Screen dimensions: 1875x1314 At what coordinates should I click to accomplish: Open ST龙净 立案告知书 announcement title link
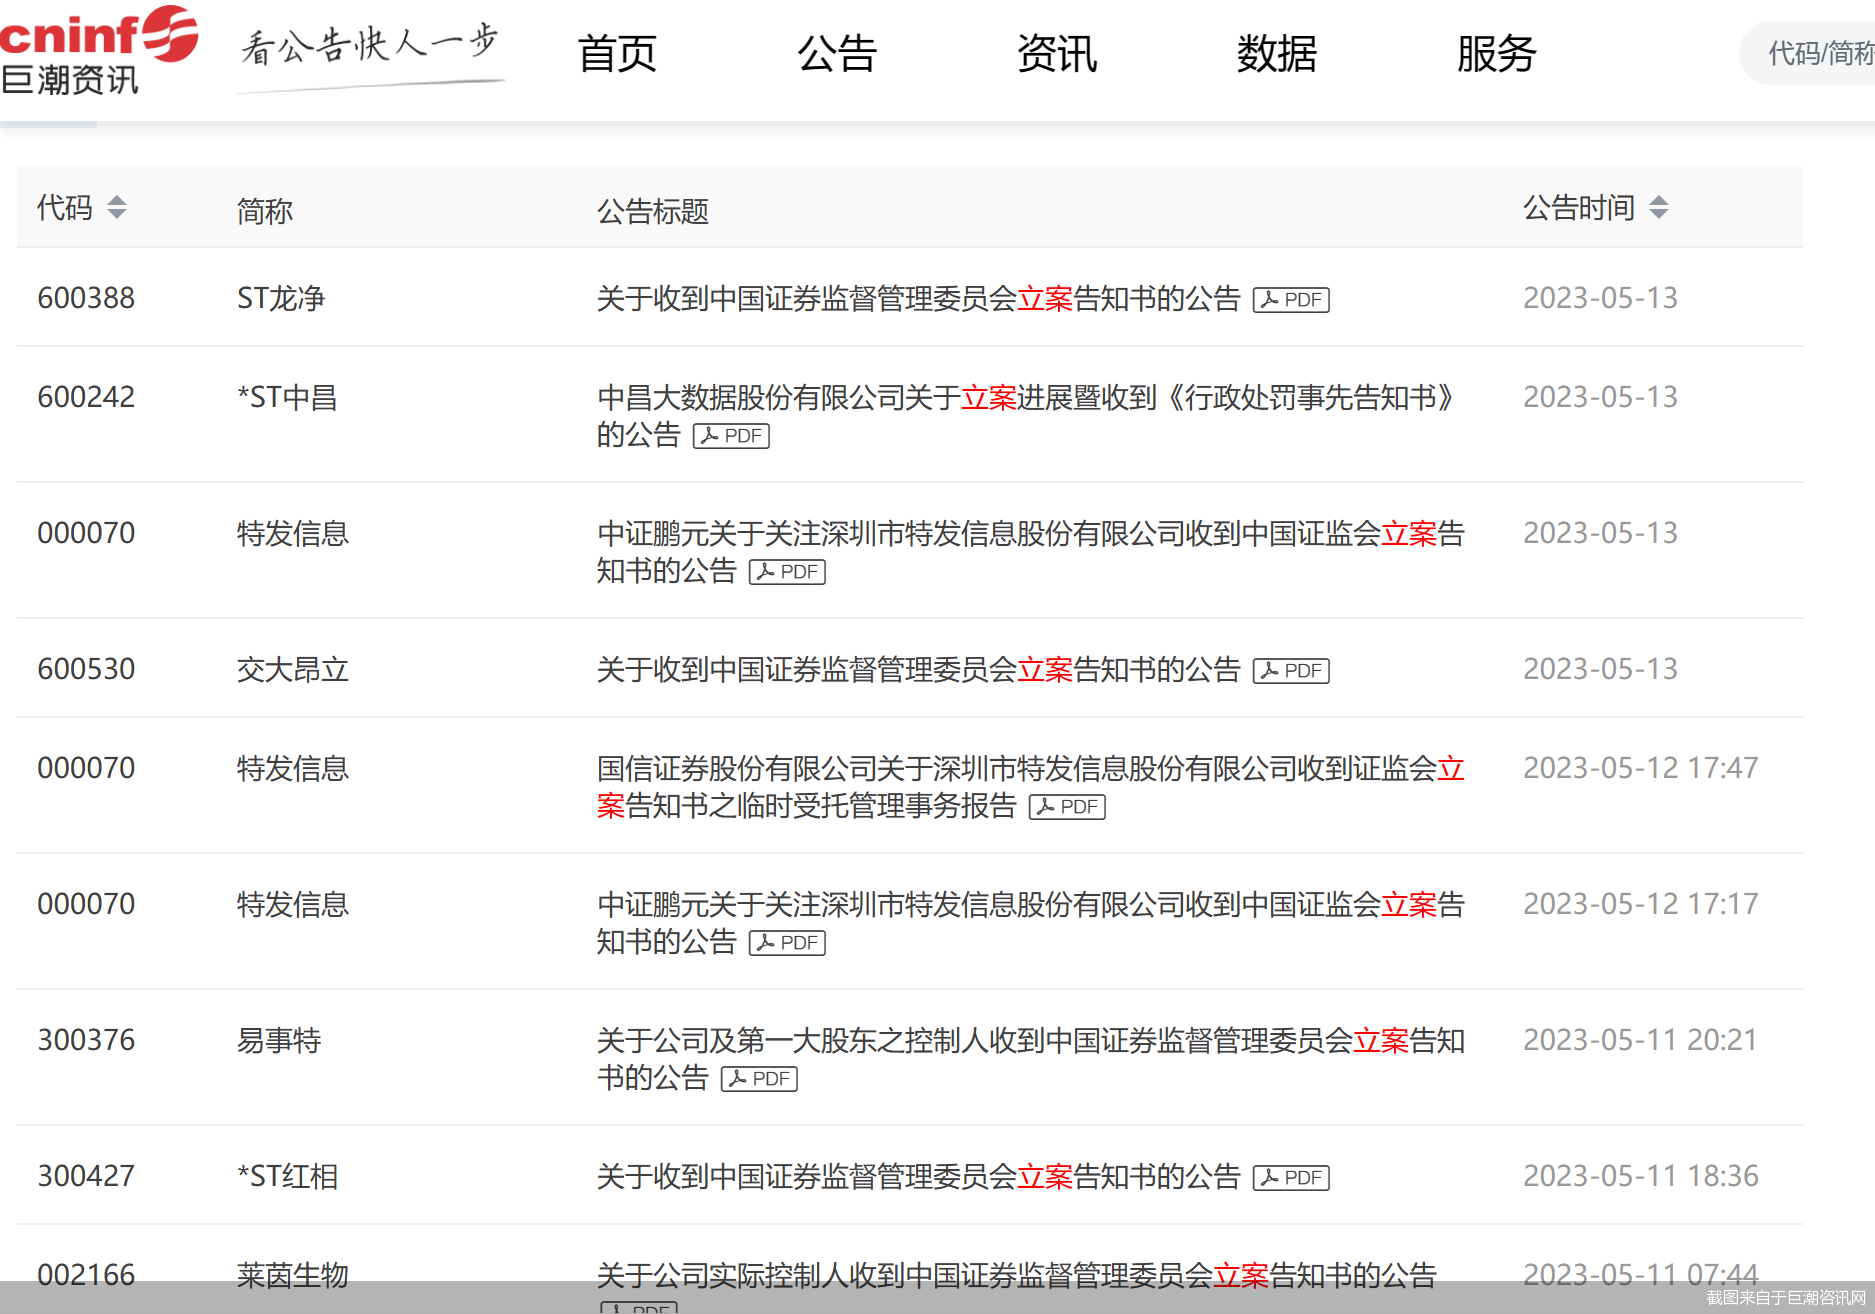(918, 298)
